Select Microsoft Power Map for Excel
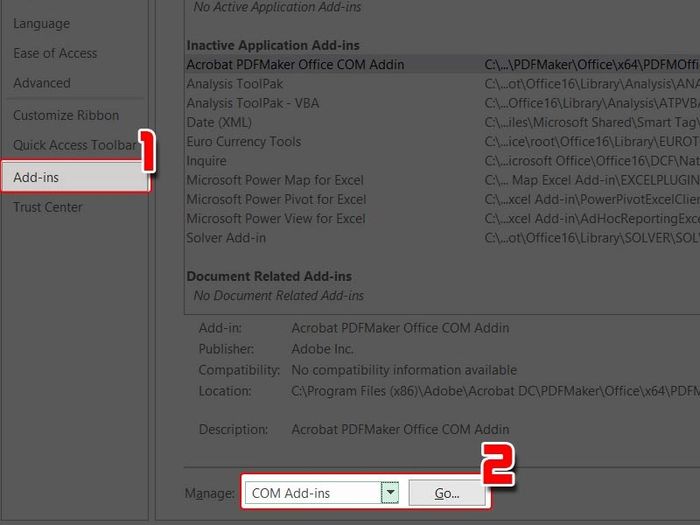 point(275,180)
